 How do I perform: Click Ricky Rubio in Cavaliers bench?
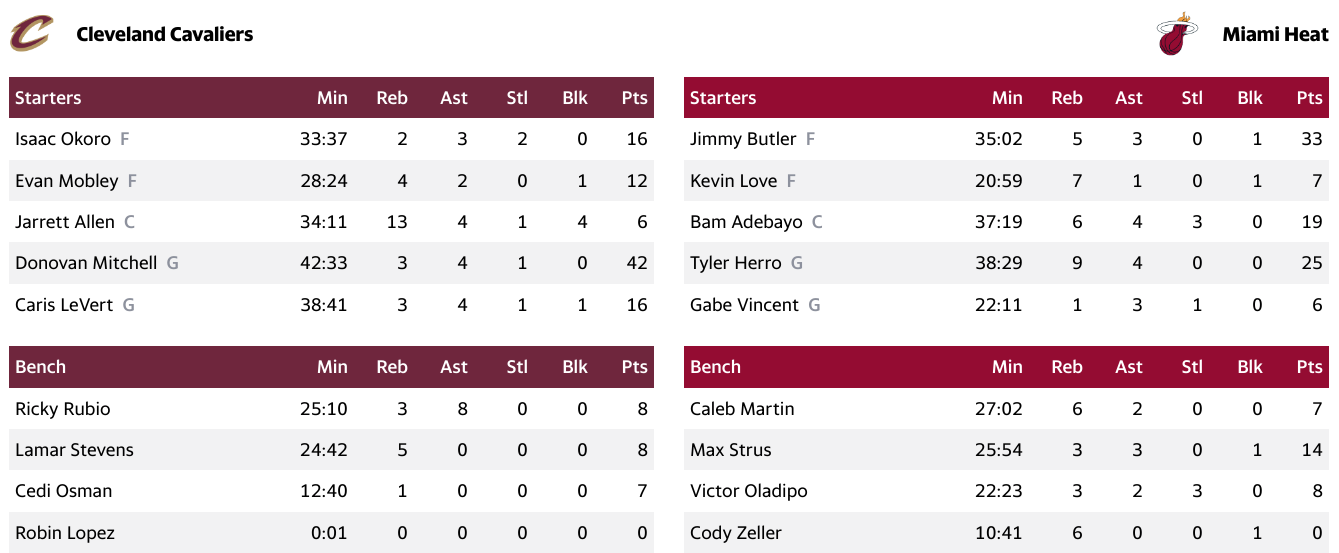[x=63, y=409]
